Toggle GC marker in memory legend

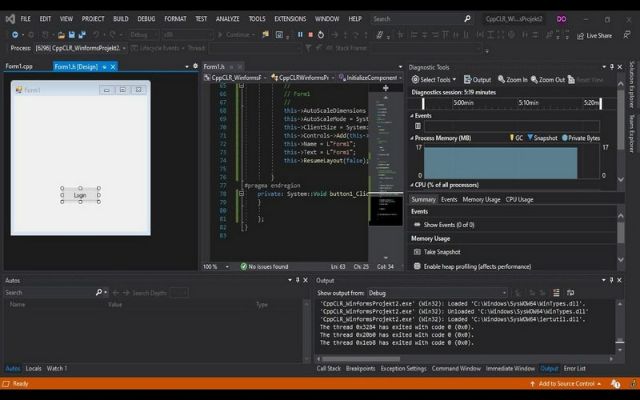pos(516,138)
